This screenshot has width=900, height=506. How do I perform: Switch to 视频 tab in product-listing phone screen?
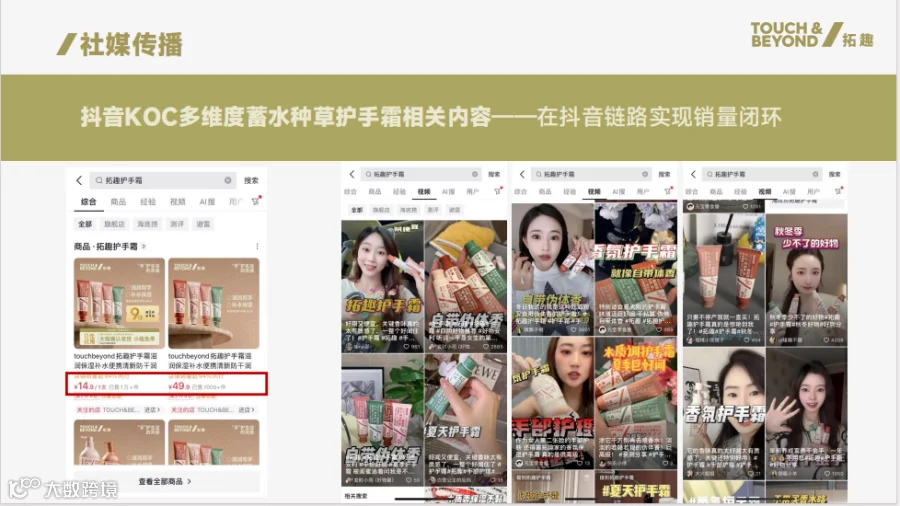tap(177, 201)
